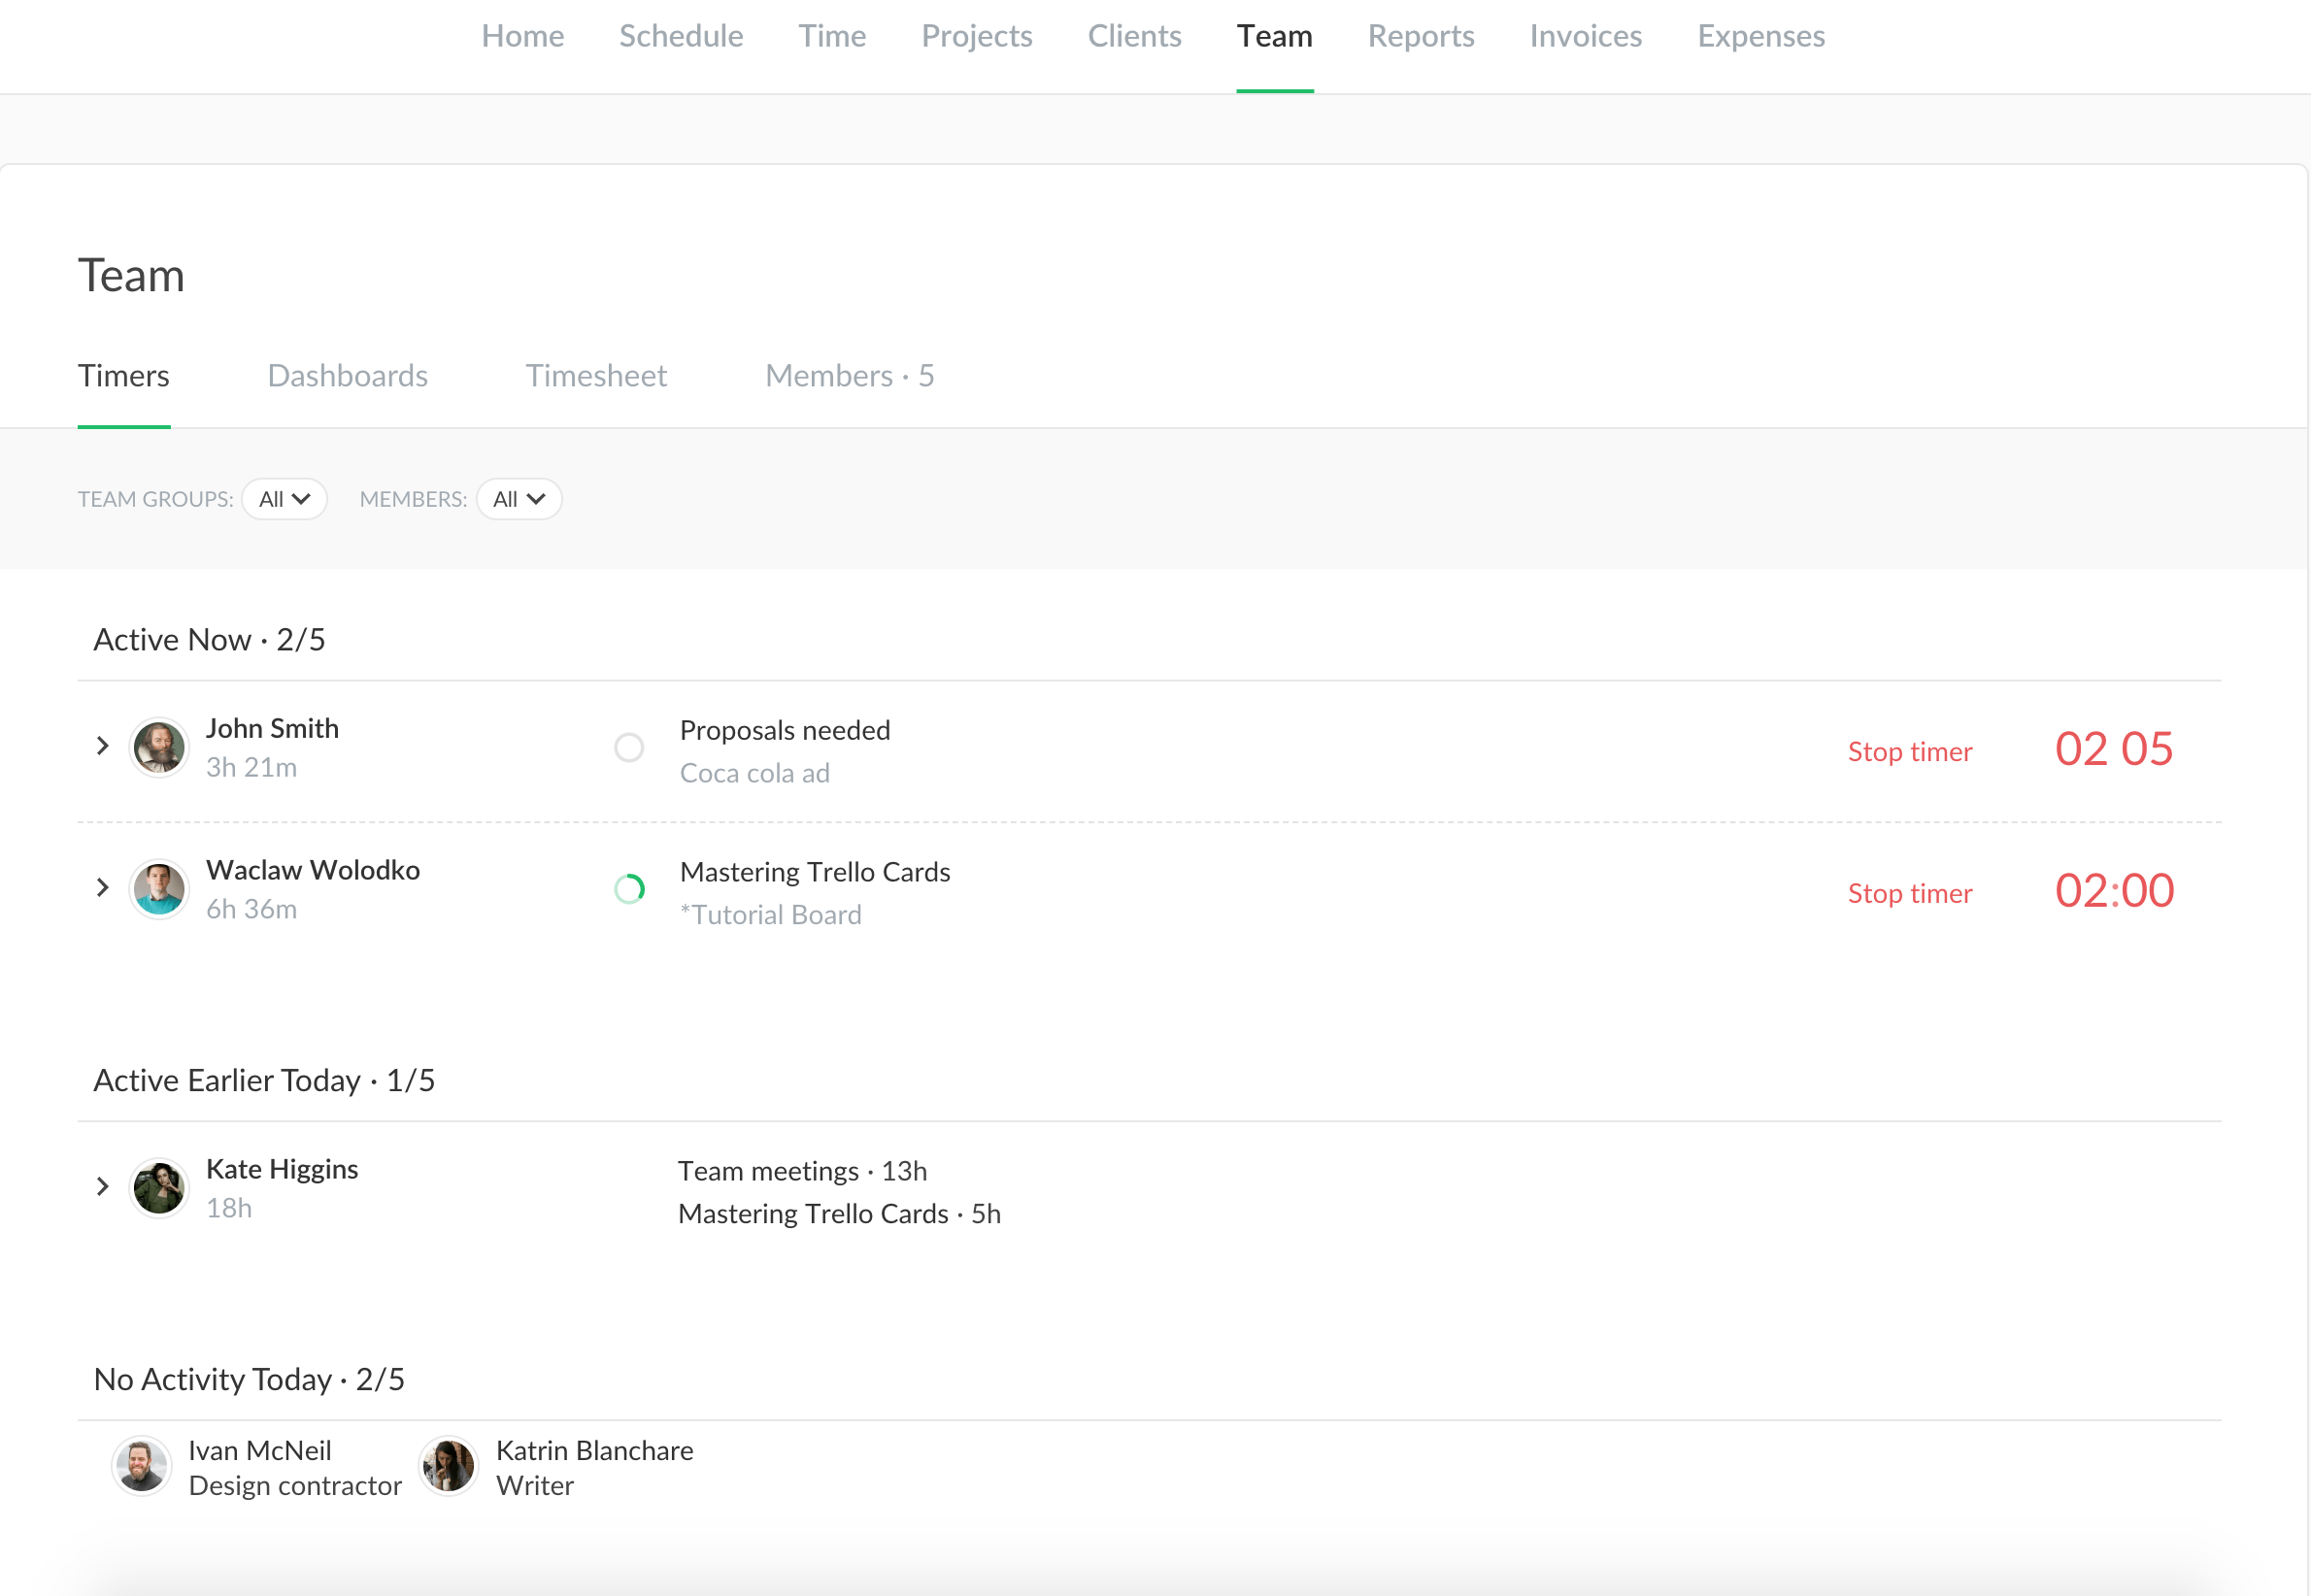
Task: Go to the Invoices tab
Action: pyautogui.click(x=1585, y=36)
